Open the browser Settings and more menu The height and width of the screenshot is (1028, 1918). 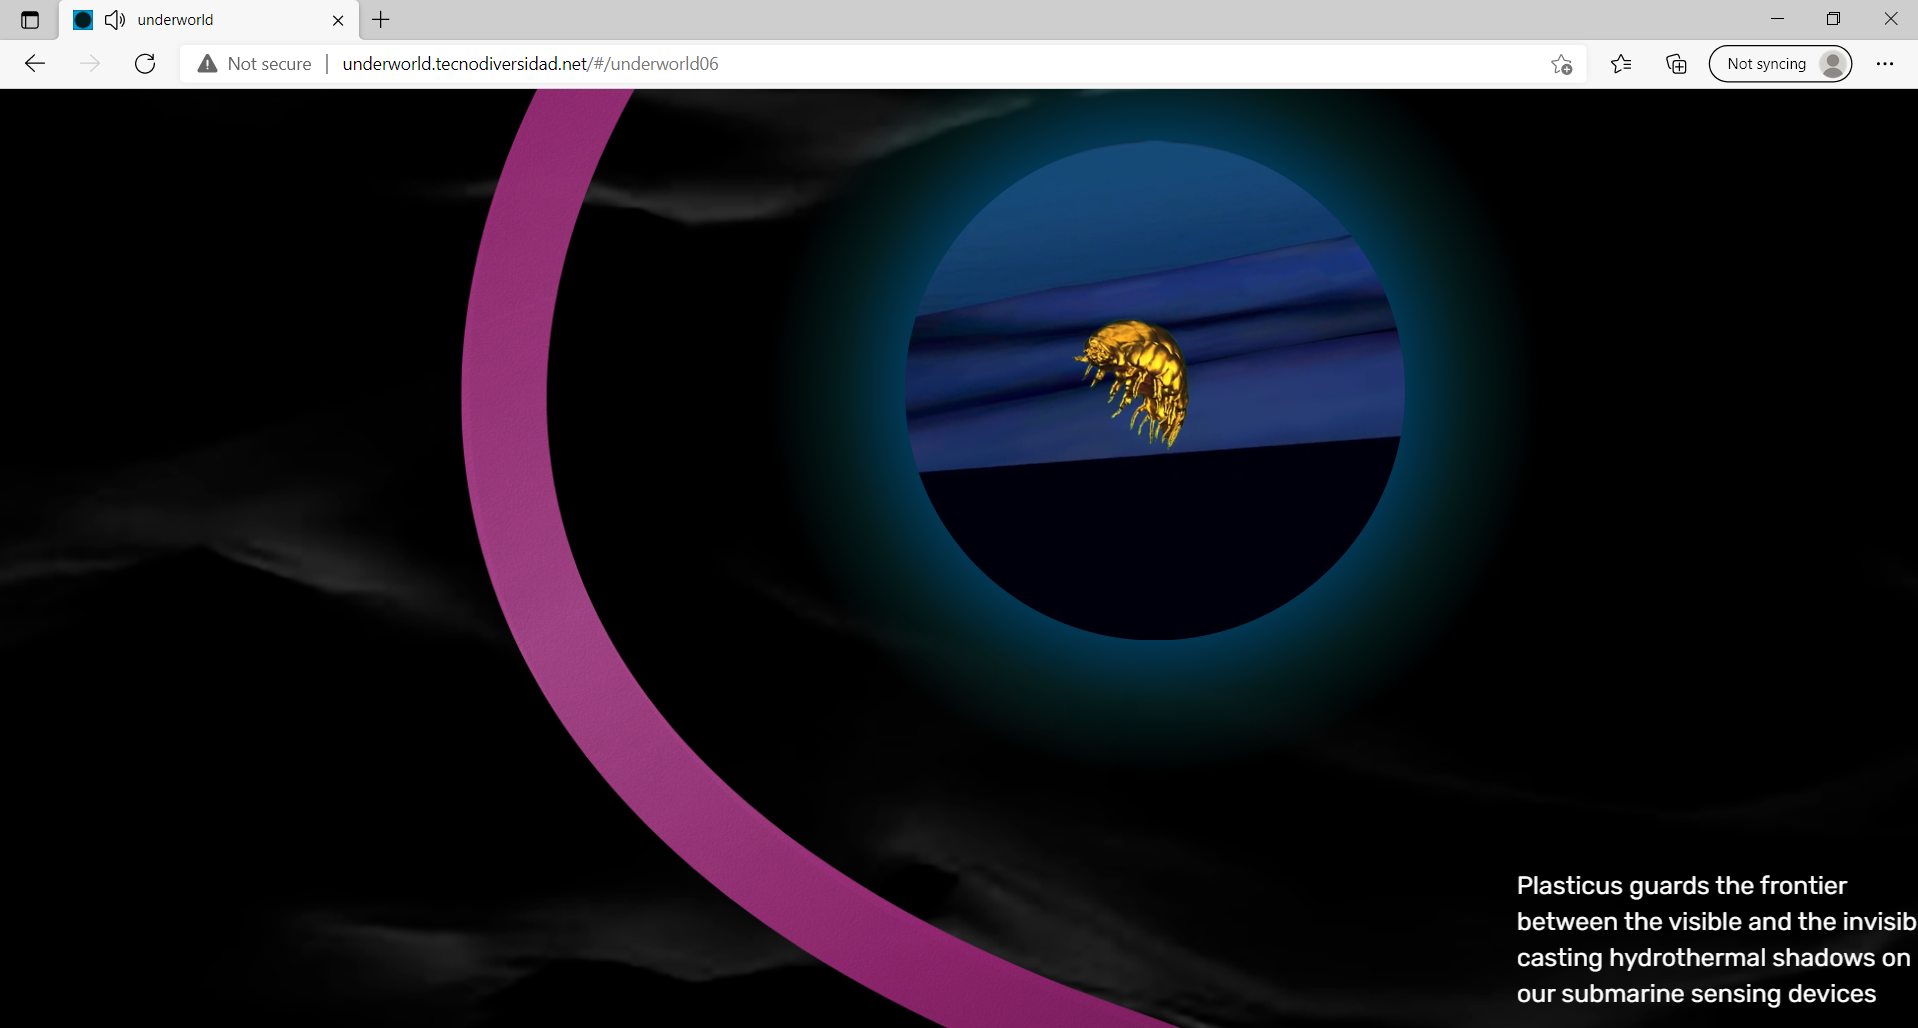[x=1886, y=63]
